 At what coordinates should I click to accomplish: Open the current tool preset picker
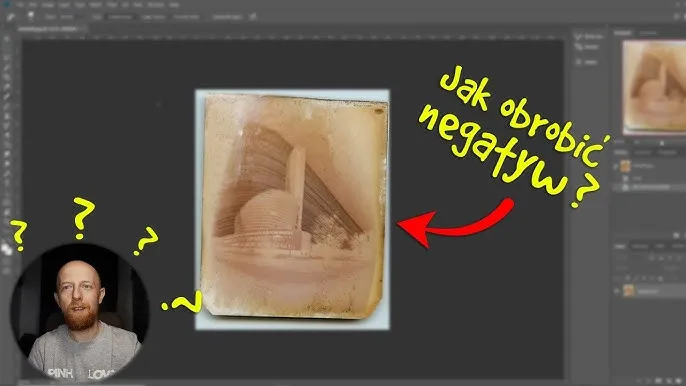11,17
